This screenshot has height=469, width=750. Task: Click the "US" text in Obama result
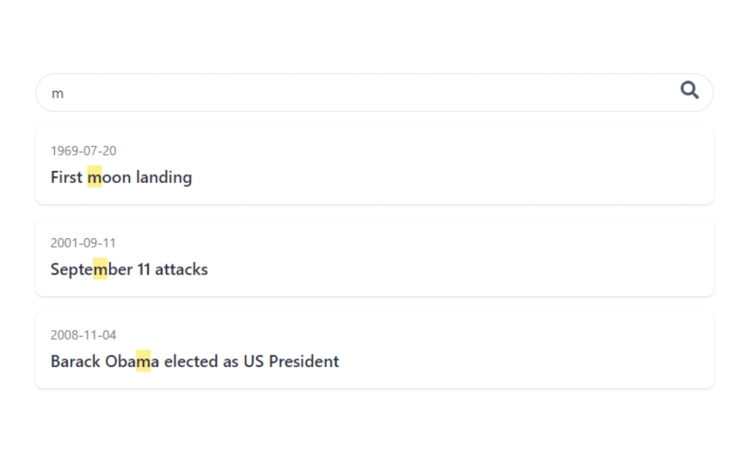254,361
